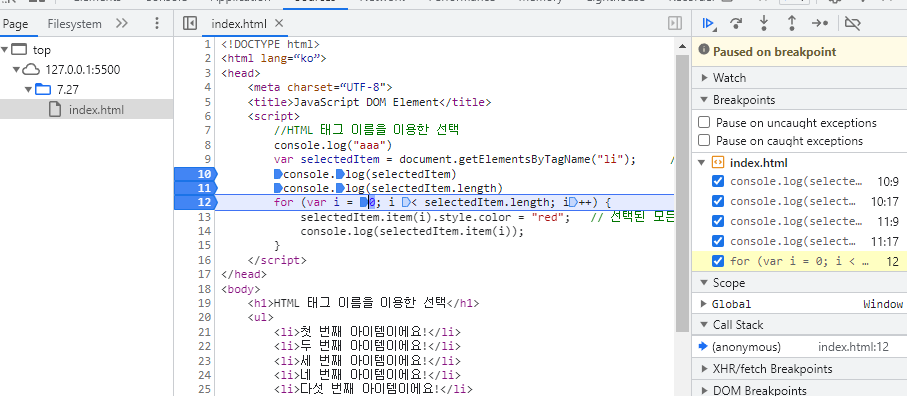Switch to the Page tab
This screenshot has width=907, height=396.
[x=16, y=24]
